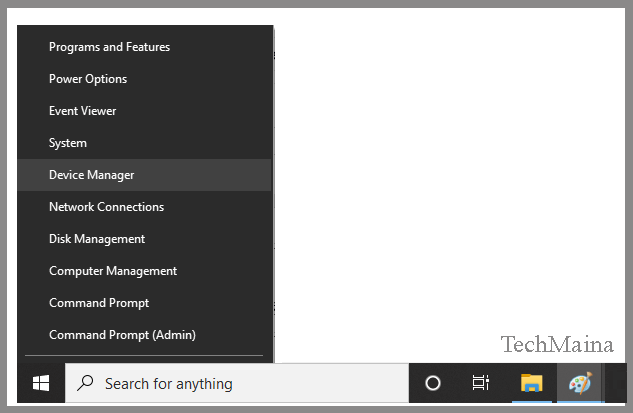Launch Command Prompt
633x413 pixels.
tap(99, 303)
